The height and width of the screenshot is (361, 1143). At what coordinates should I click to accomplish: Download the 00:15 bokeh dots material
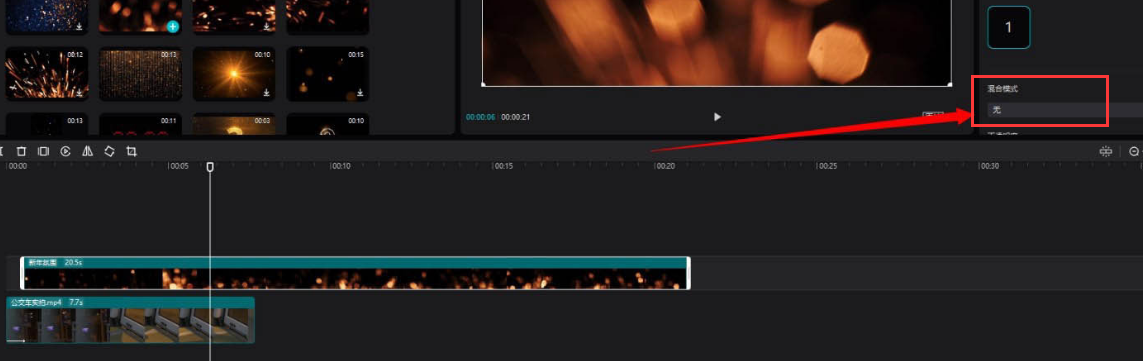[x=359, y=93]
